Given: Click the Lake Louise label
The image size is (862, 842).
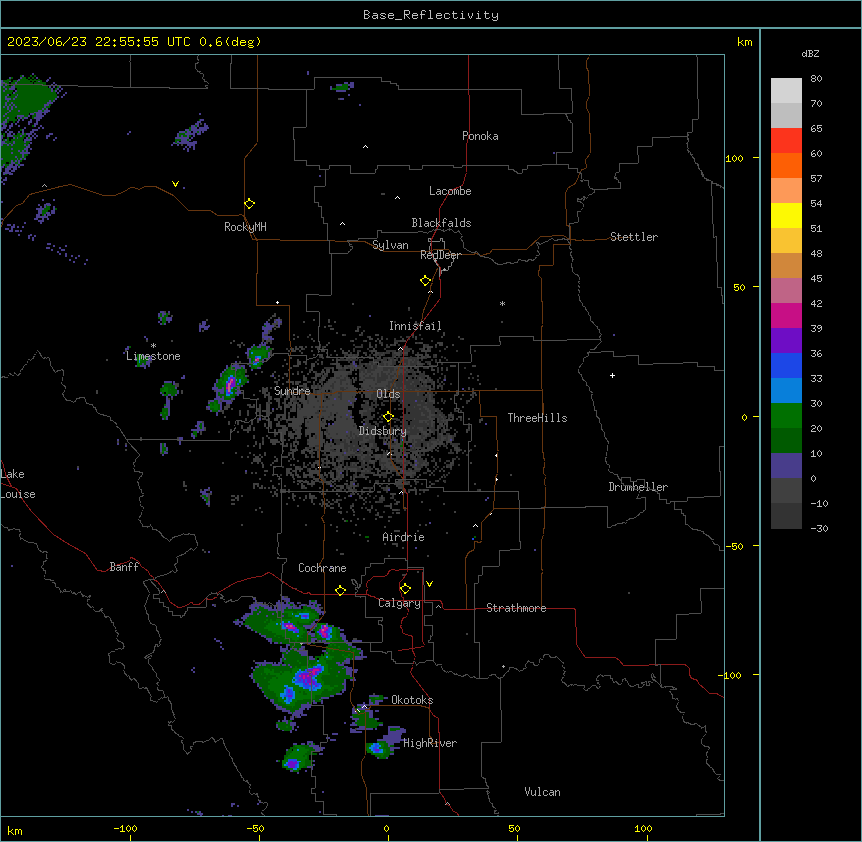Looking at the screenshot, I should [18, 484].
